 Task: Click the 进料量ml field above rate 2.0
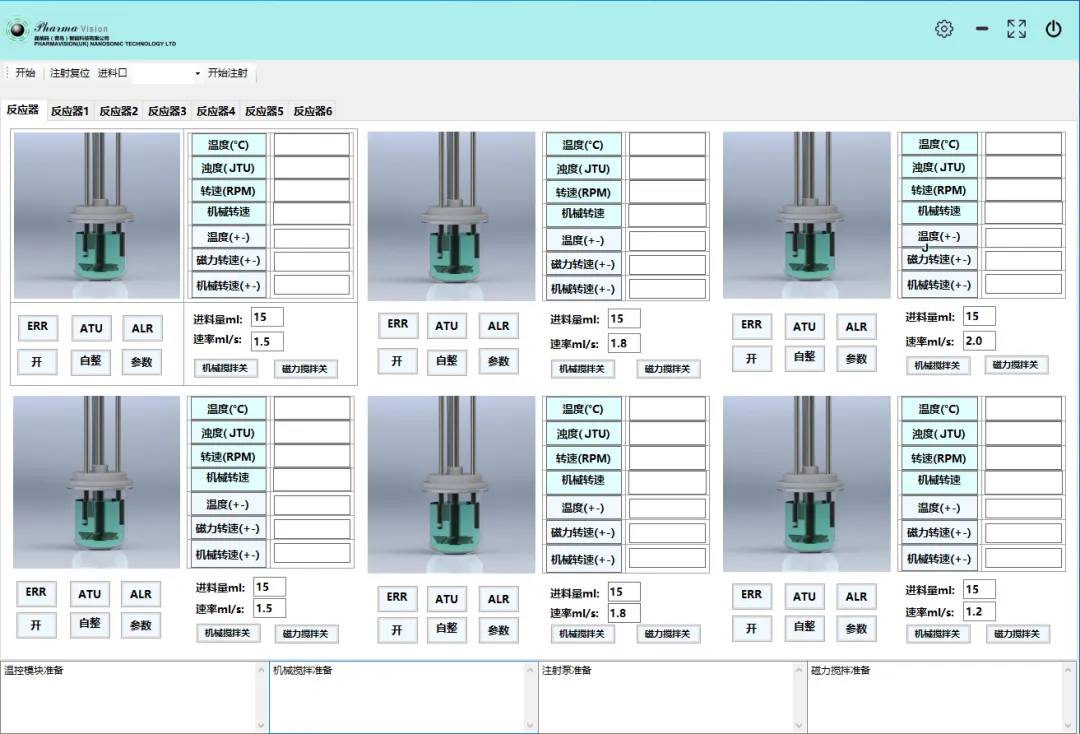(979, 316)
